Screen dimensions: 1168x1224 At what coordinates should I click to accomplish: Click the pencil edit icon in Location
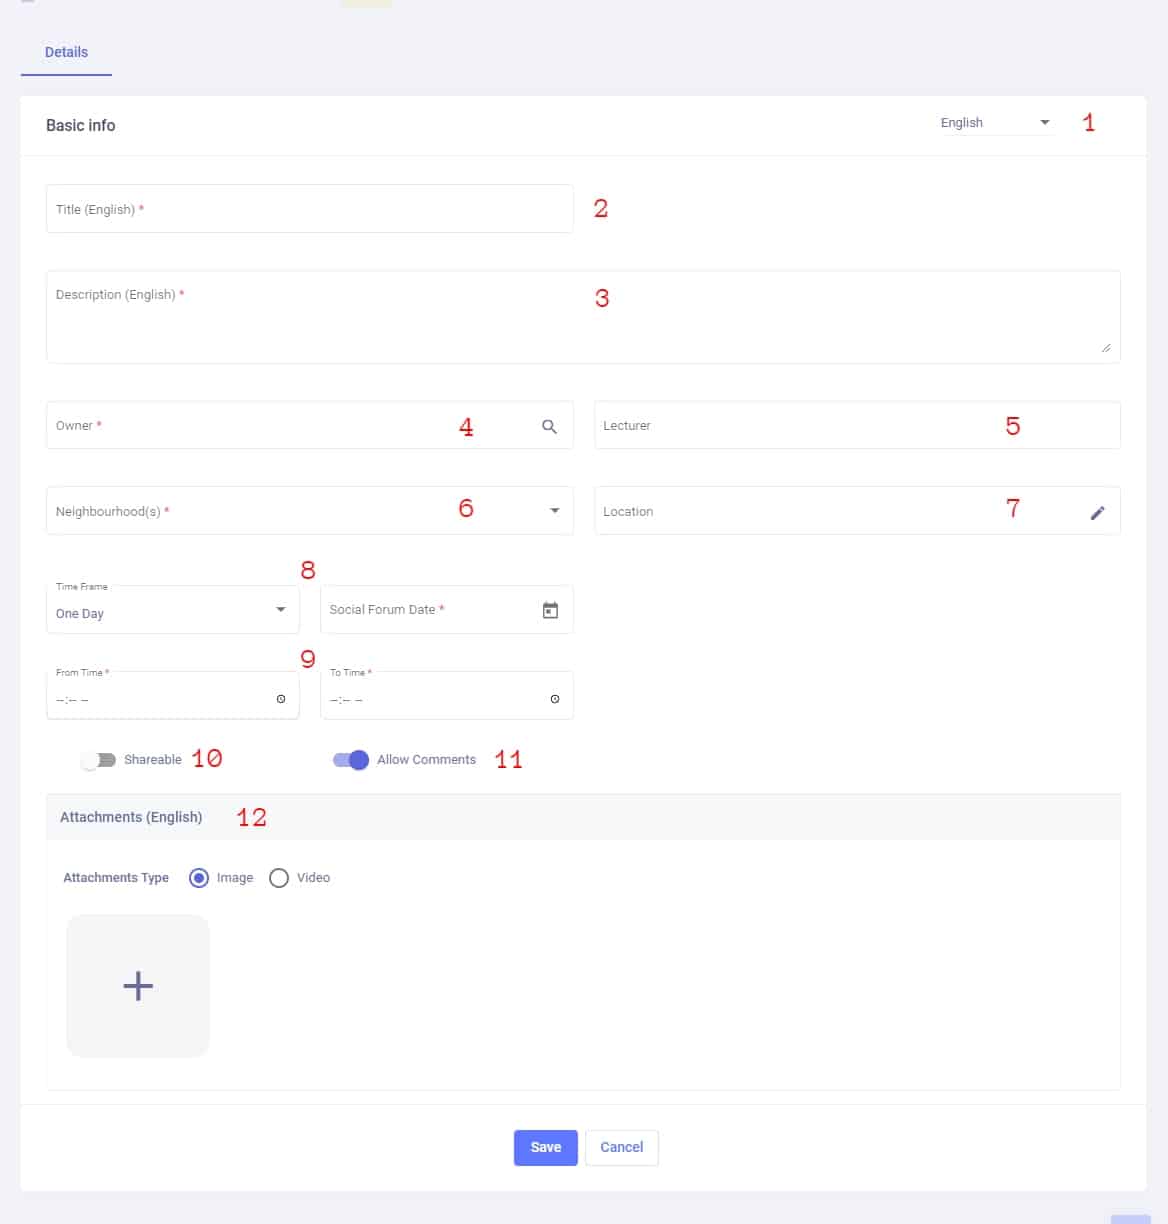pos(1097,512)
